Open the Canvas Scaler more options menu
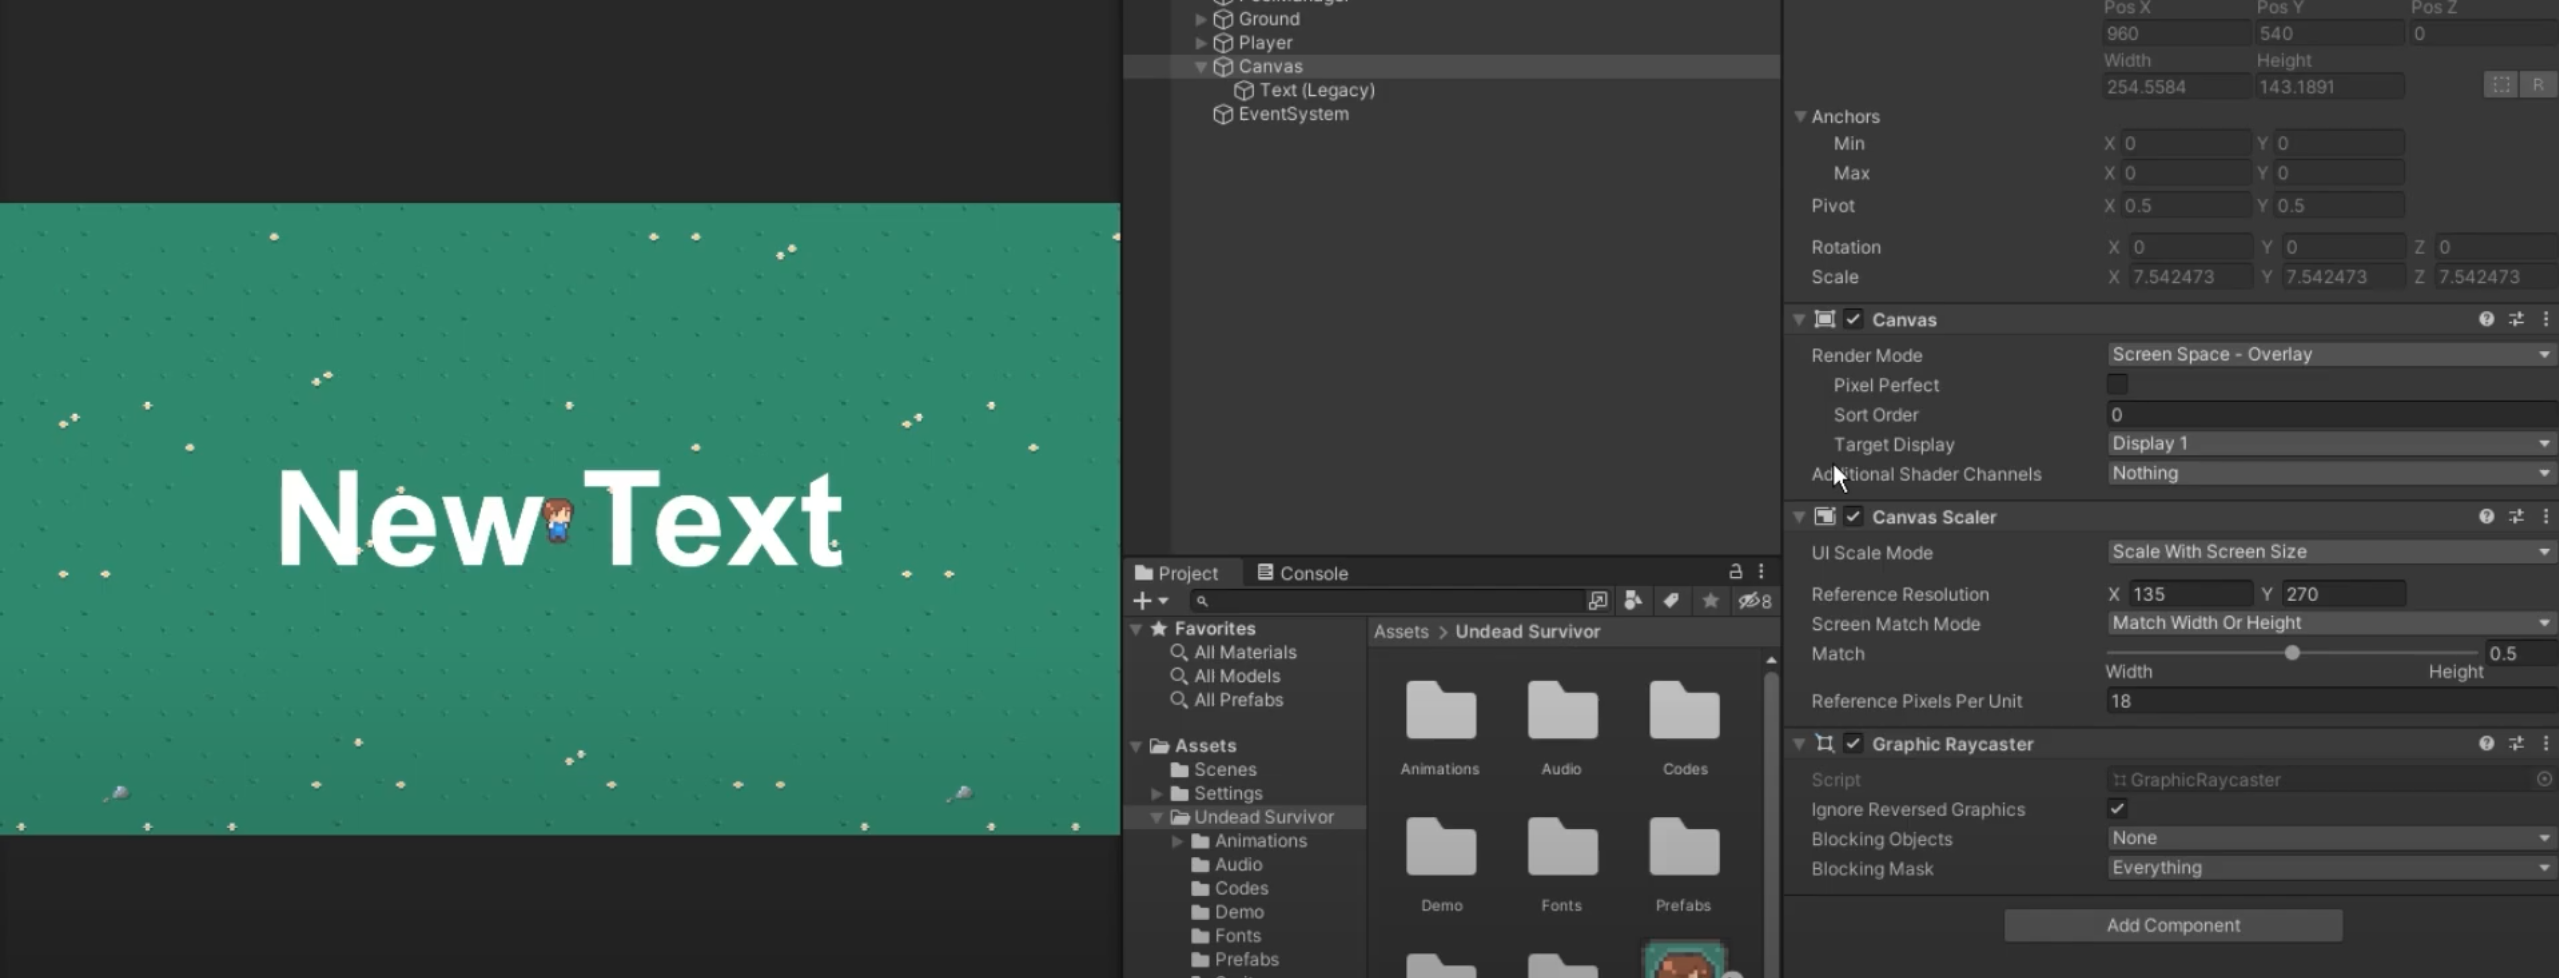 pyautogui.click(x=2545, y=516)
